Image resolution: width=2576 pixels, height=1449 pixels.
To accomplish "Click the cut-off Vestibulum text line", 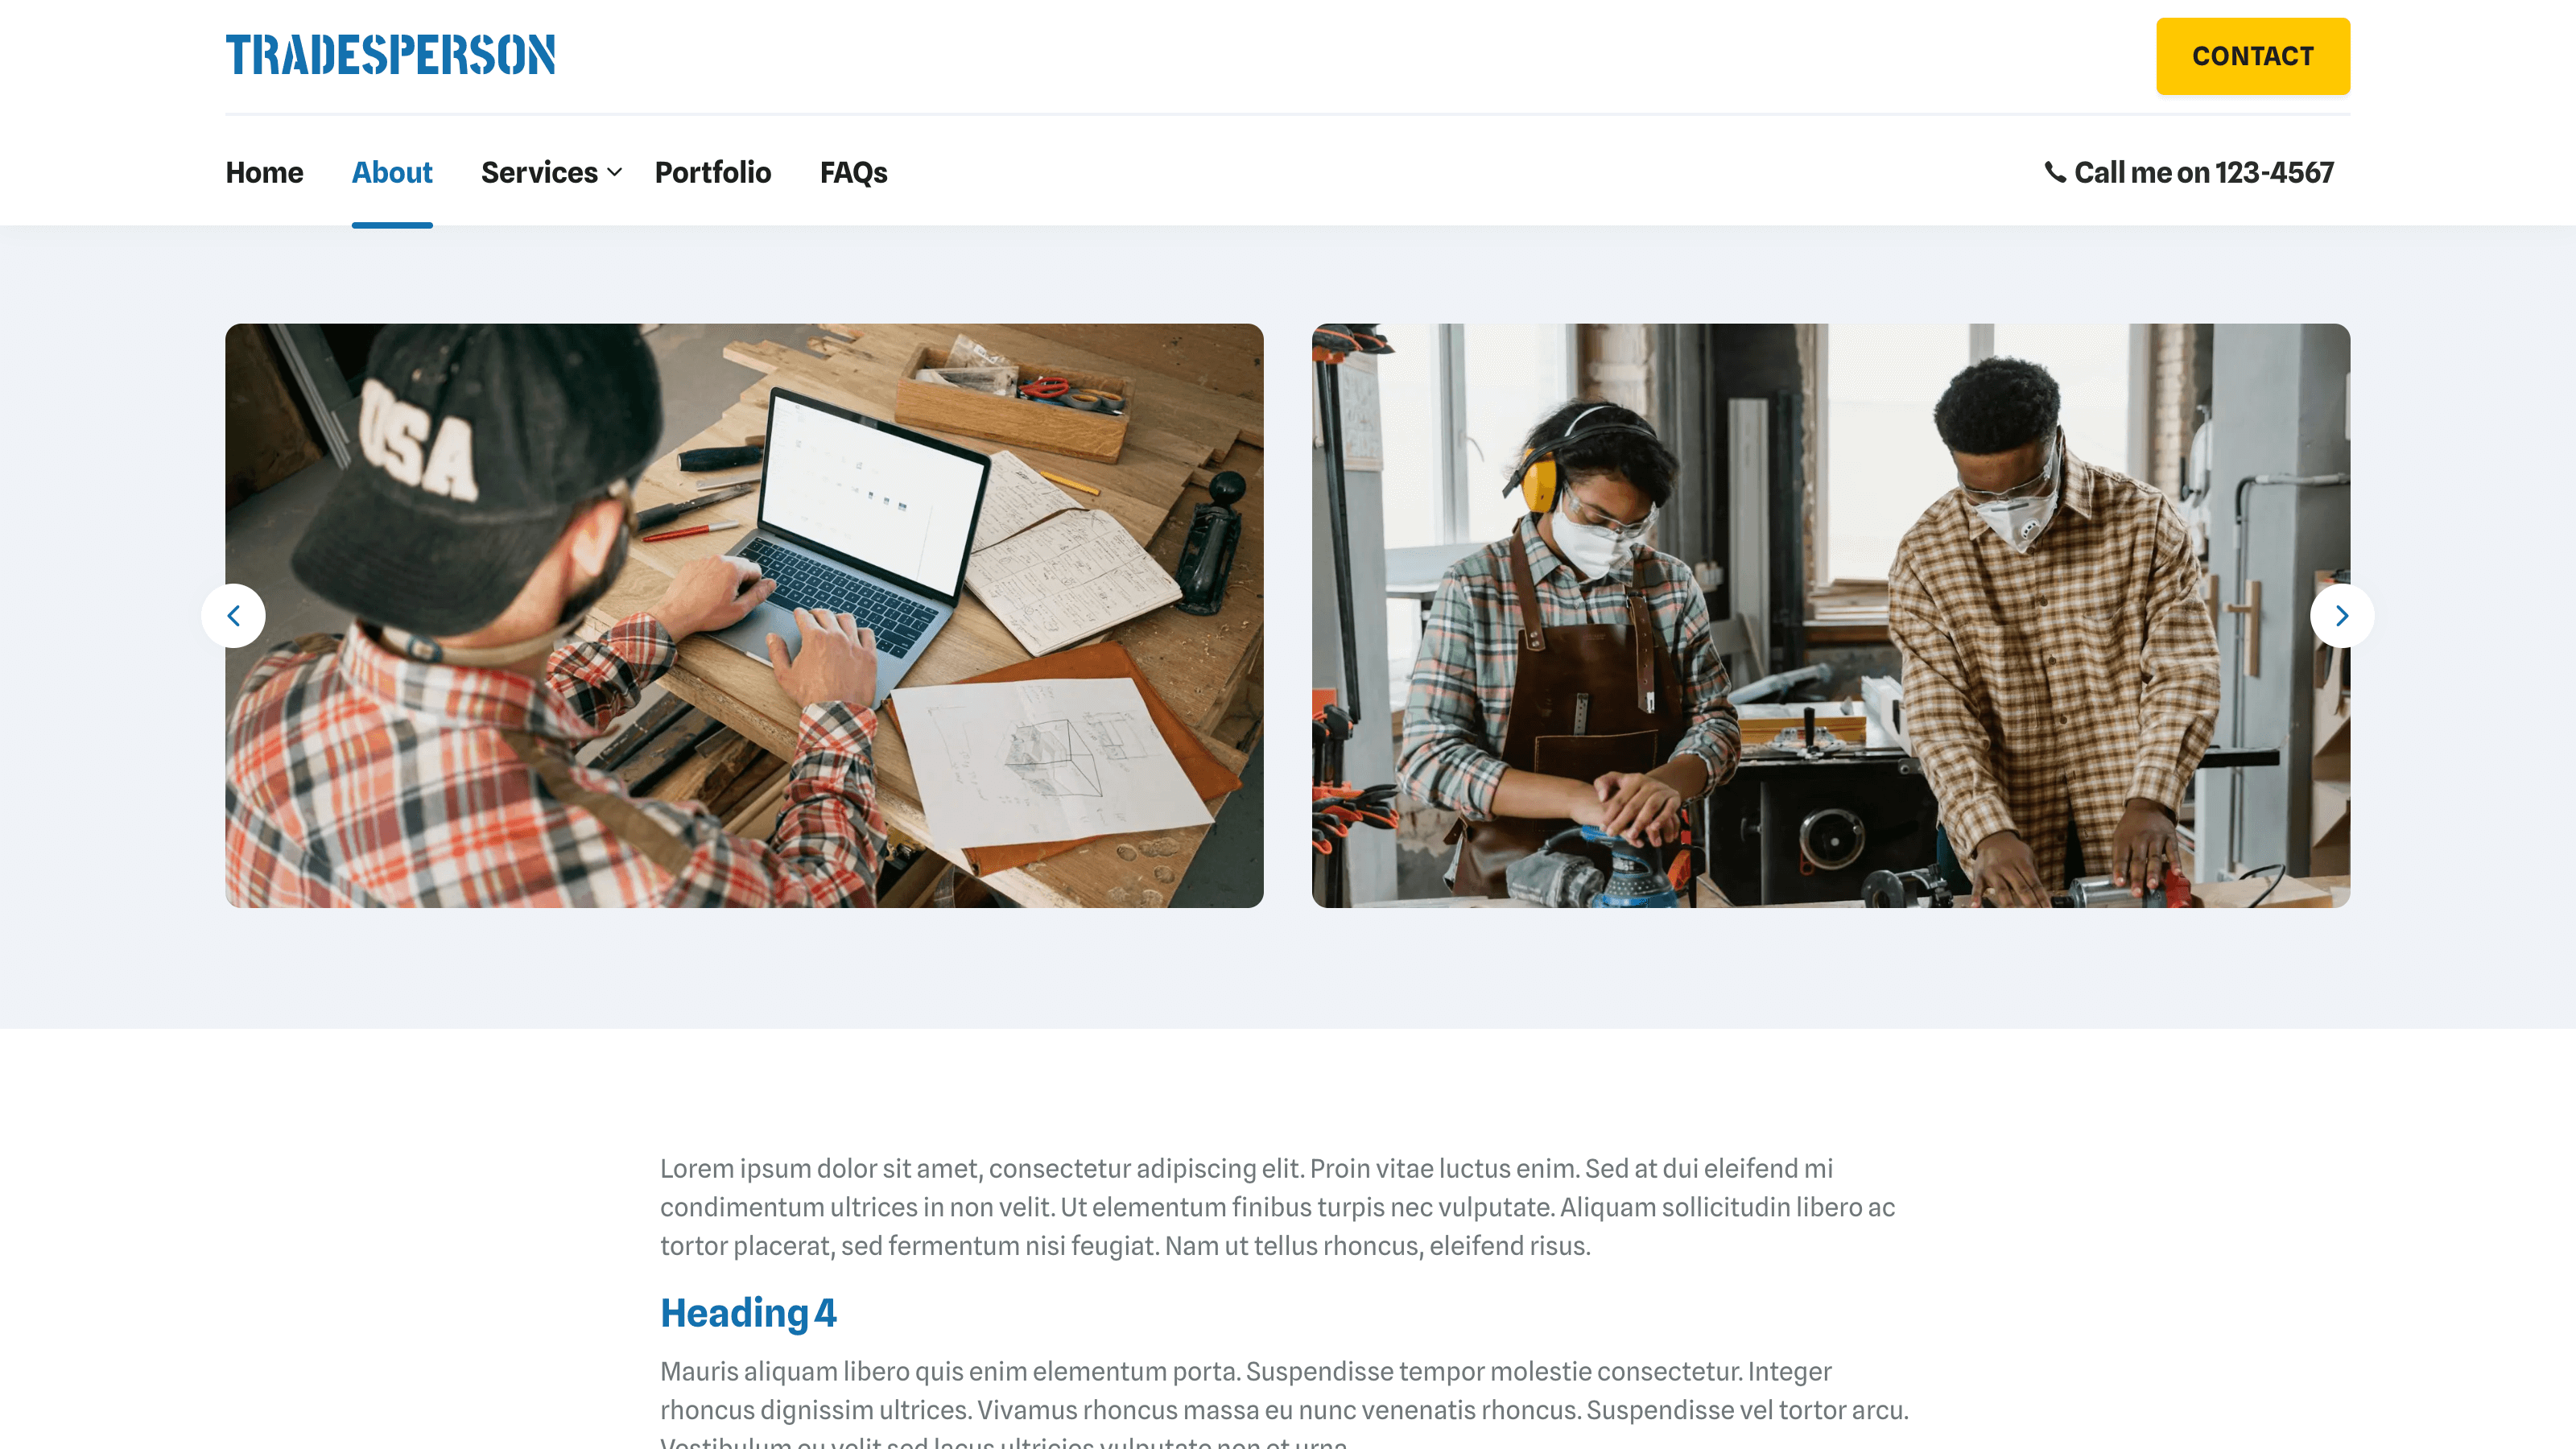I will [x=1003, y=1441].
